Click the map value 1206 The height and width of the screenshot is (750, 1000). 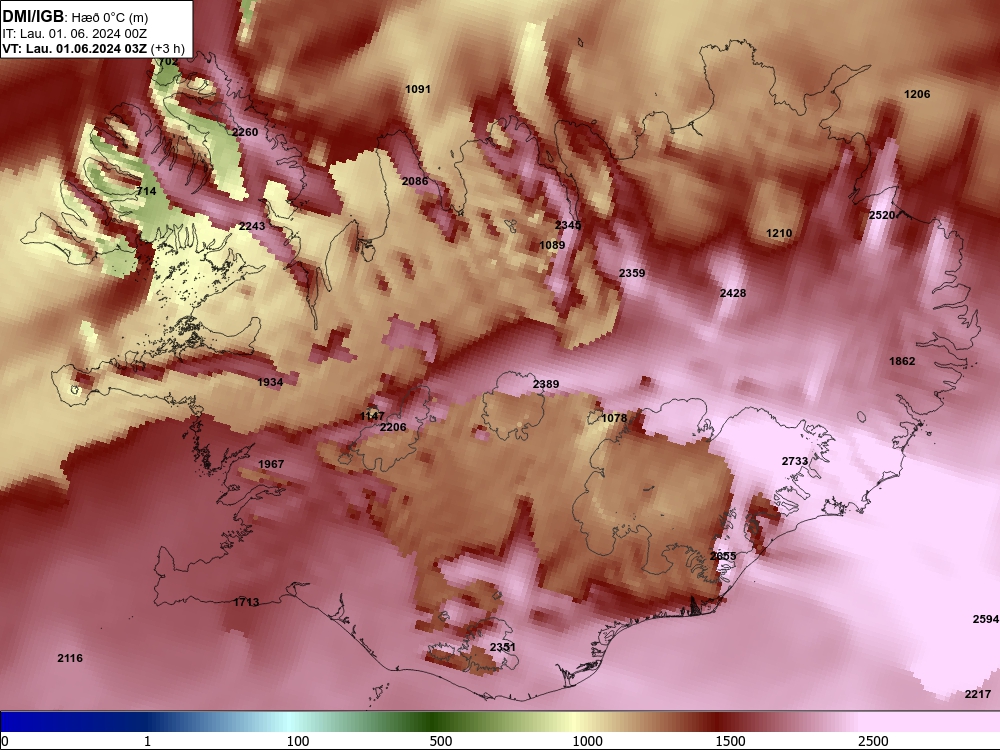[x=917, y=94]
